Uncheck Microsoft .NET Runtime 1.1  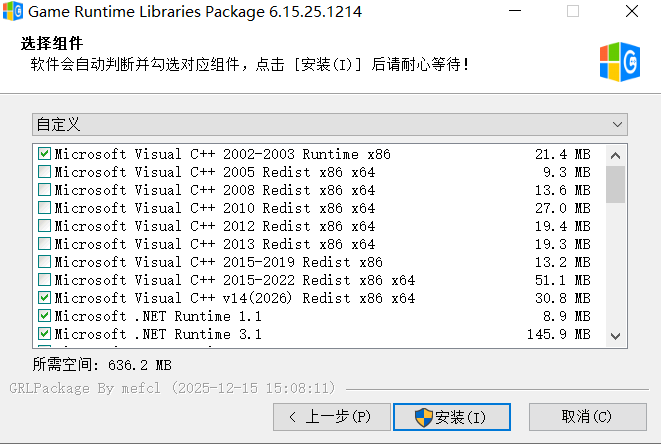[x=44, y=315]
